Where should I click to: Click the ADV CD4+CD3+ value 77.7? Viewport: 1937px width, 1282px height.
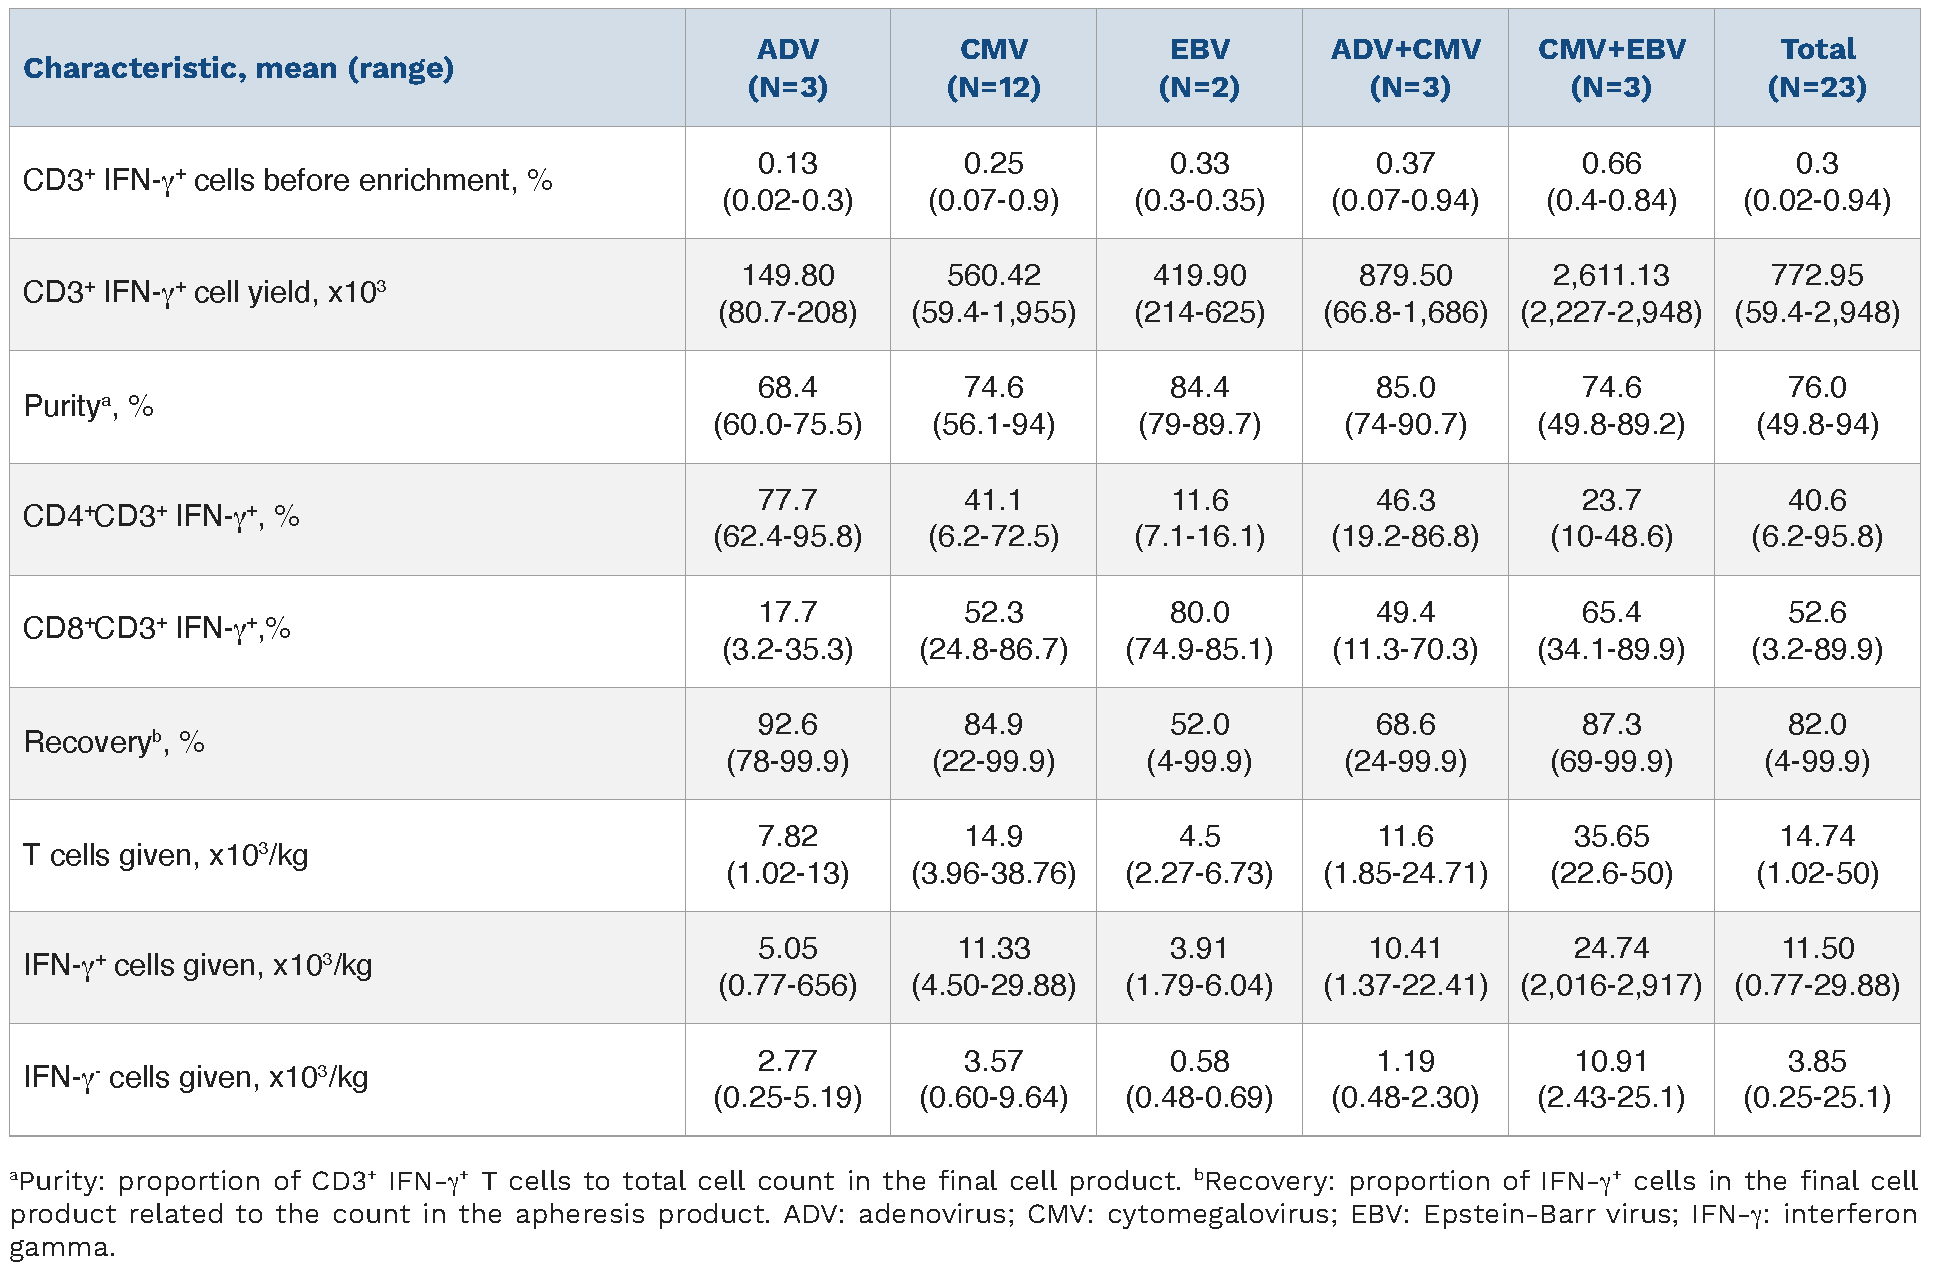point(788,500)
